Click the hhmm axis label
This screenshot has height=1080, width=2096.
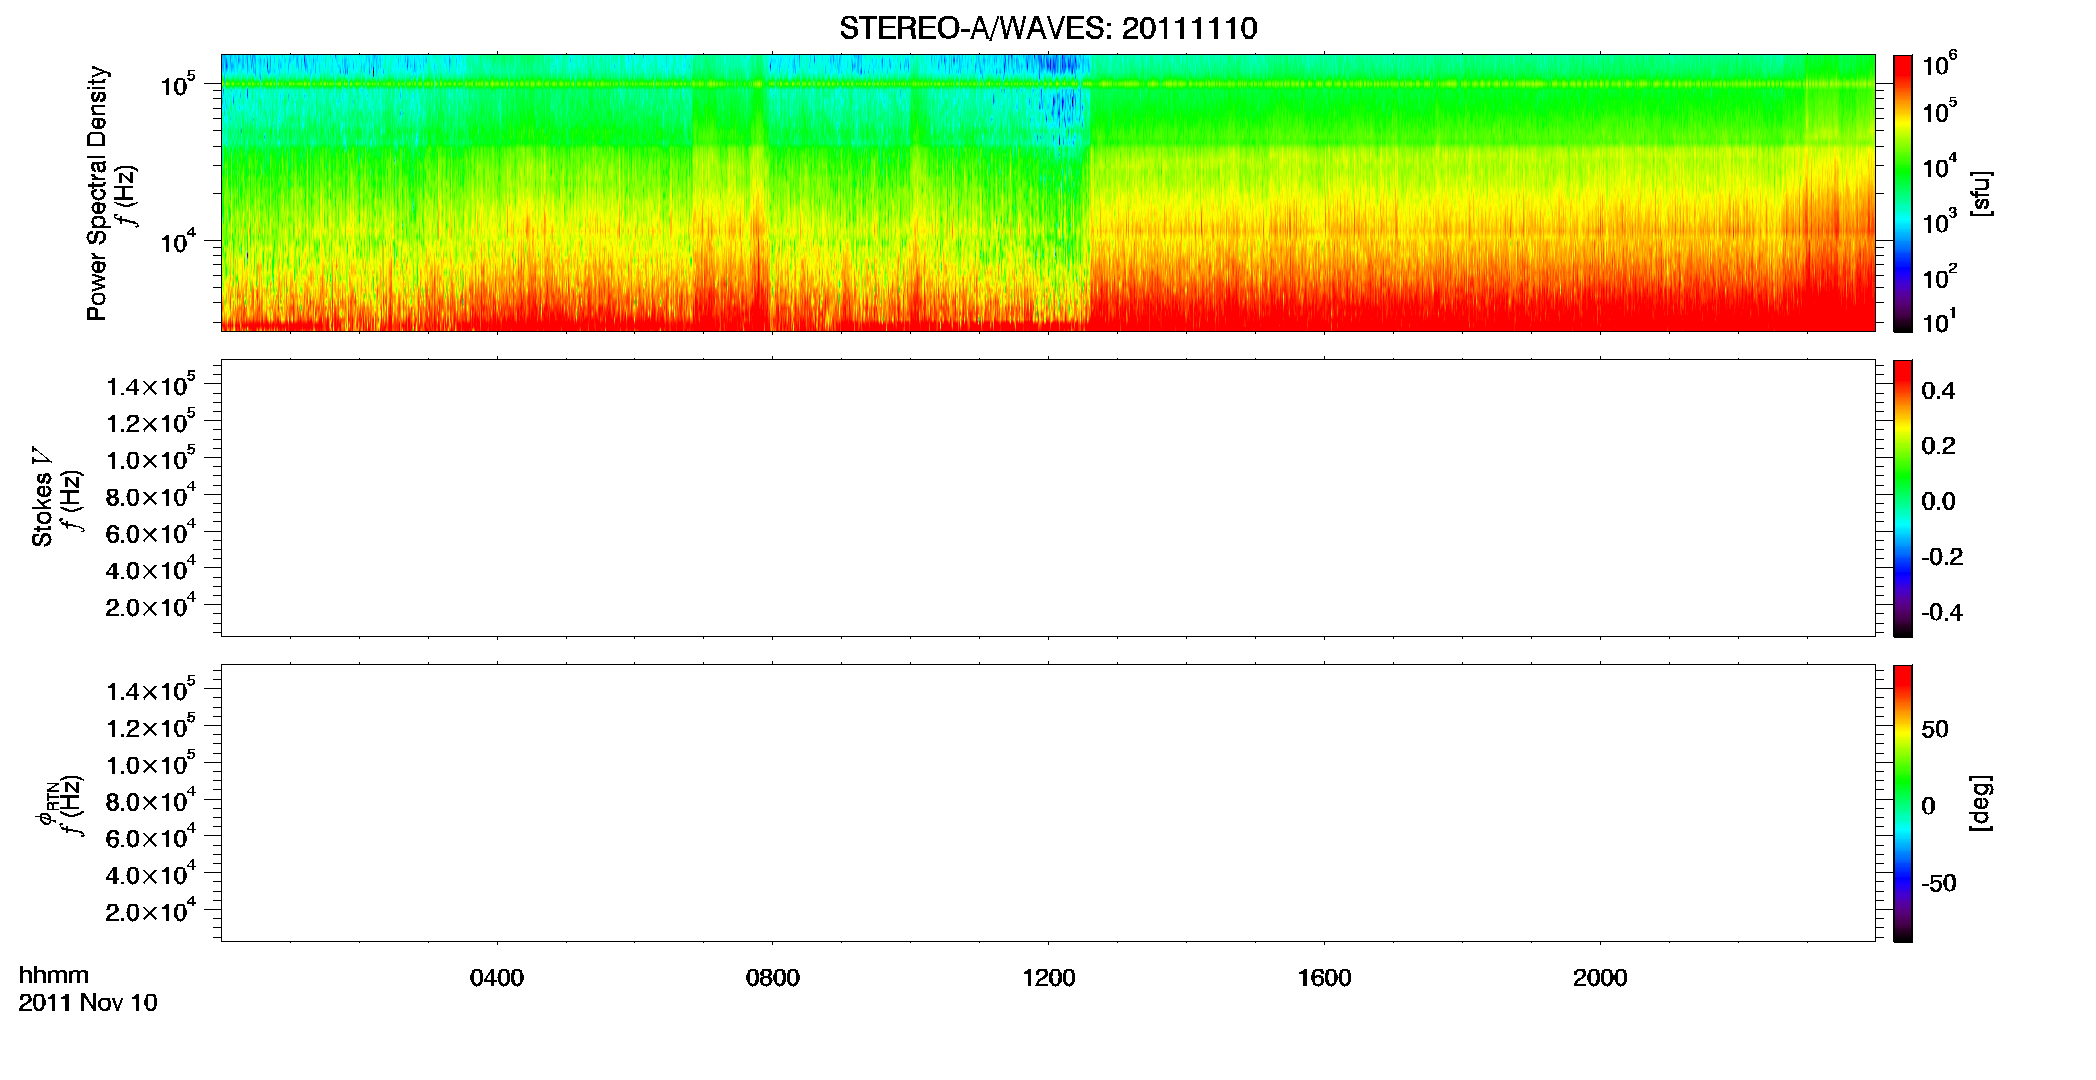(54, 975)
